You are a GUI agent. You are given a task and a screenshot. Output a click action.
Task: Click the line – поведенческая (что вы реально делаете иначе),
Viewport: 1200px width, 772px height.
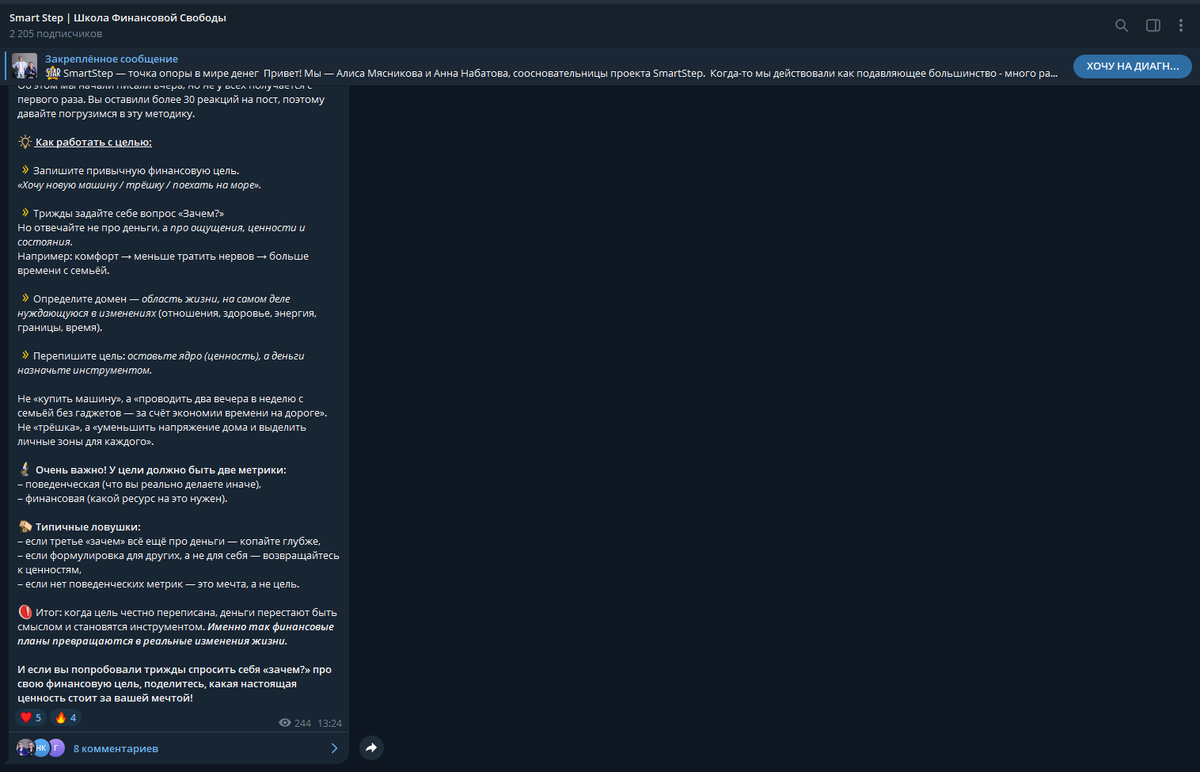[x=139, y=484]
